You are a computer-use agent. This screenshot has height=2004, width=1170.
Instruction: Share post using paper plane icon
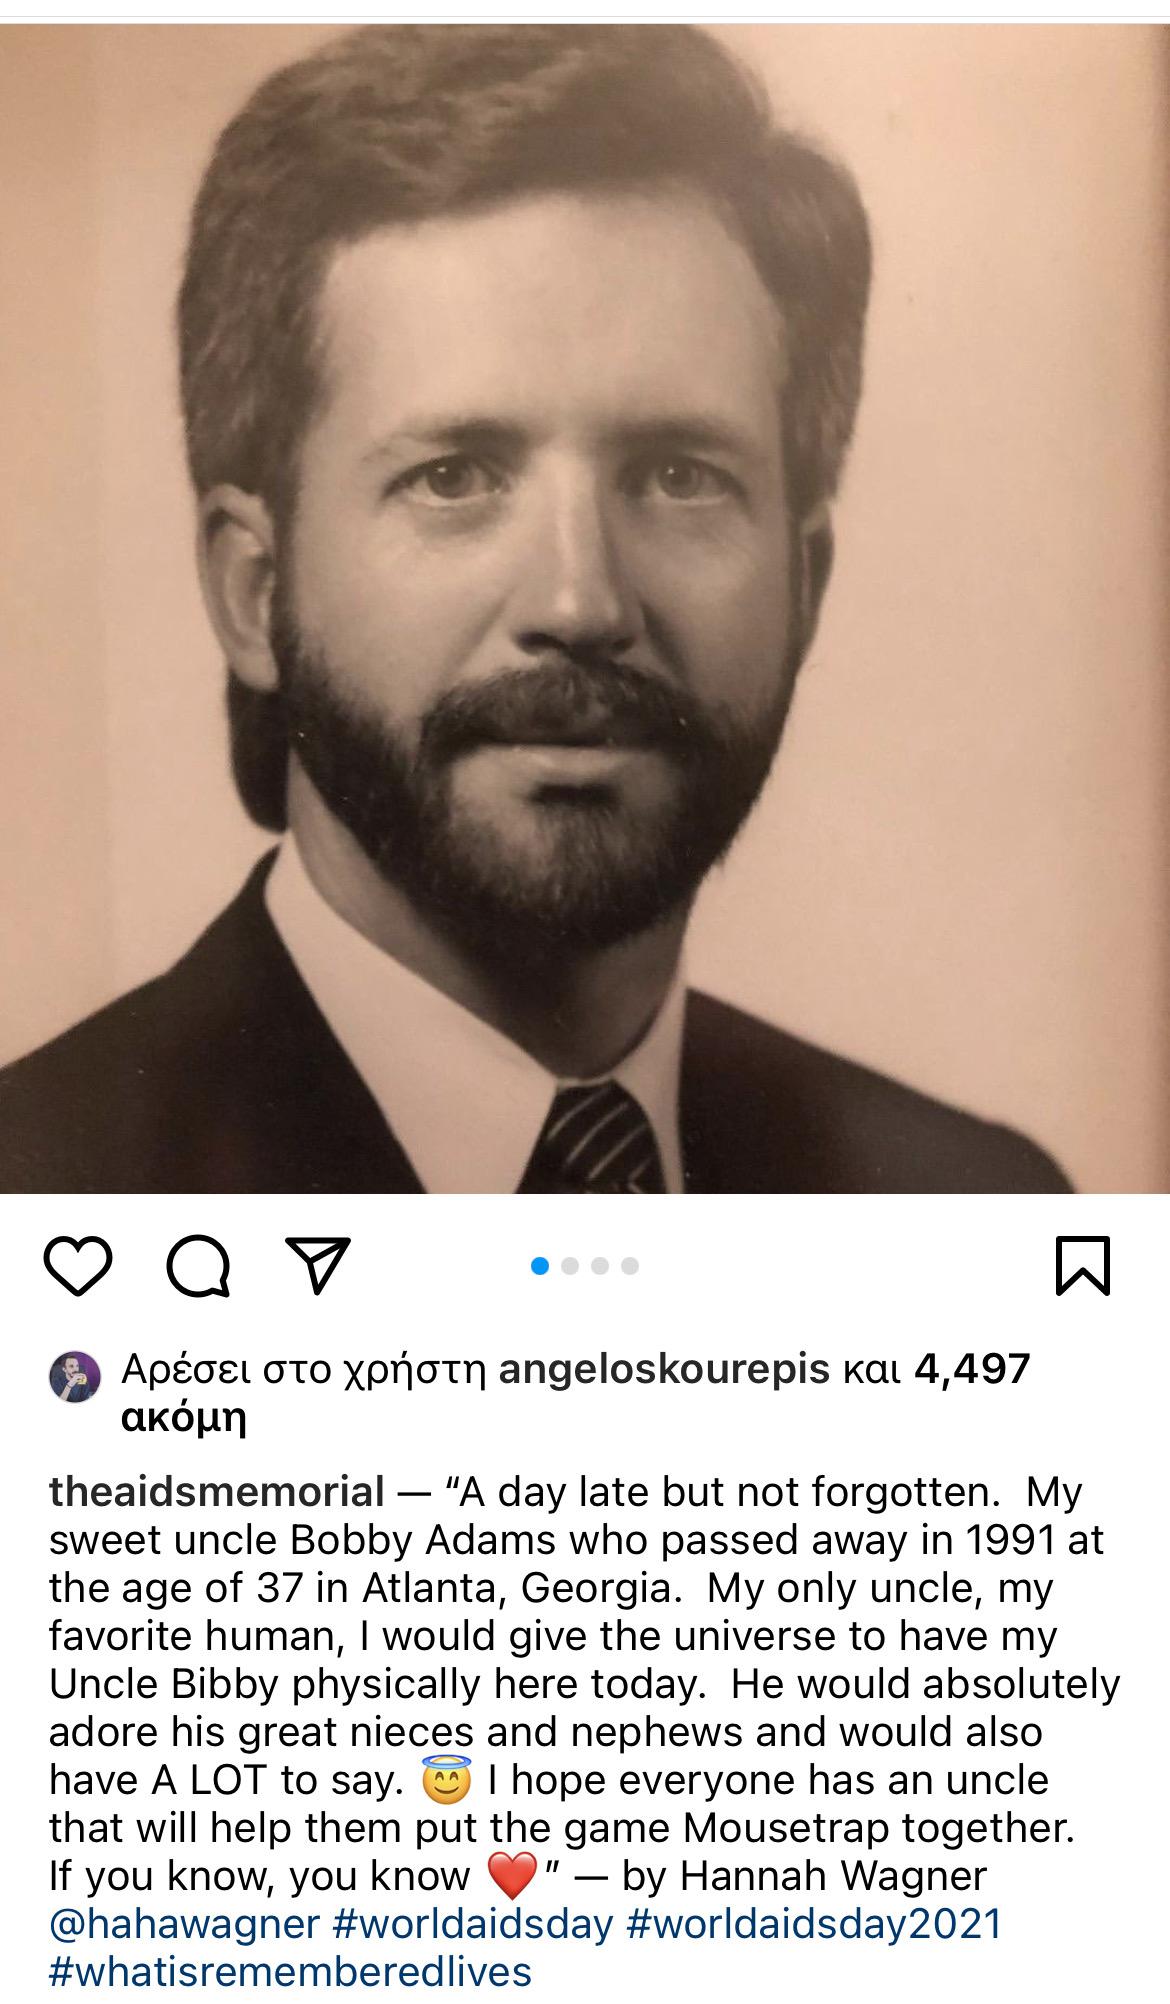[x=318, y=1266]
